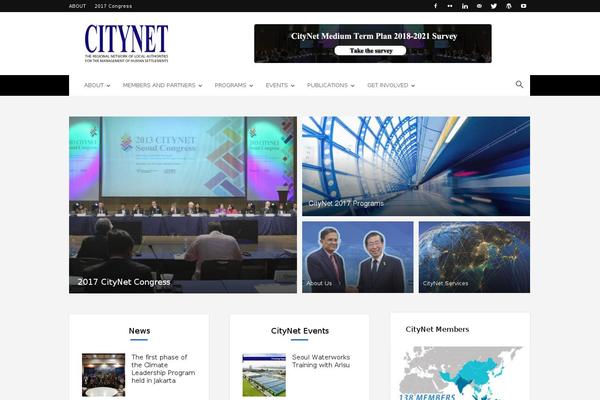Expand the Get Involved dropdown arrow
The image size is (600, 400).
[413, 86]
